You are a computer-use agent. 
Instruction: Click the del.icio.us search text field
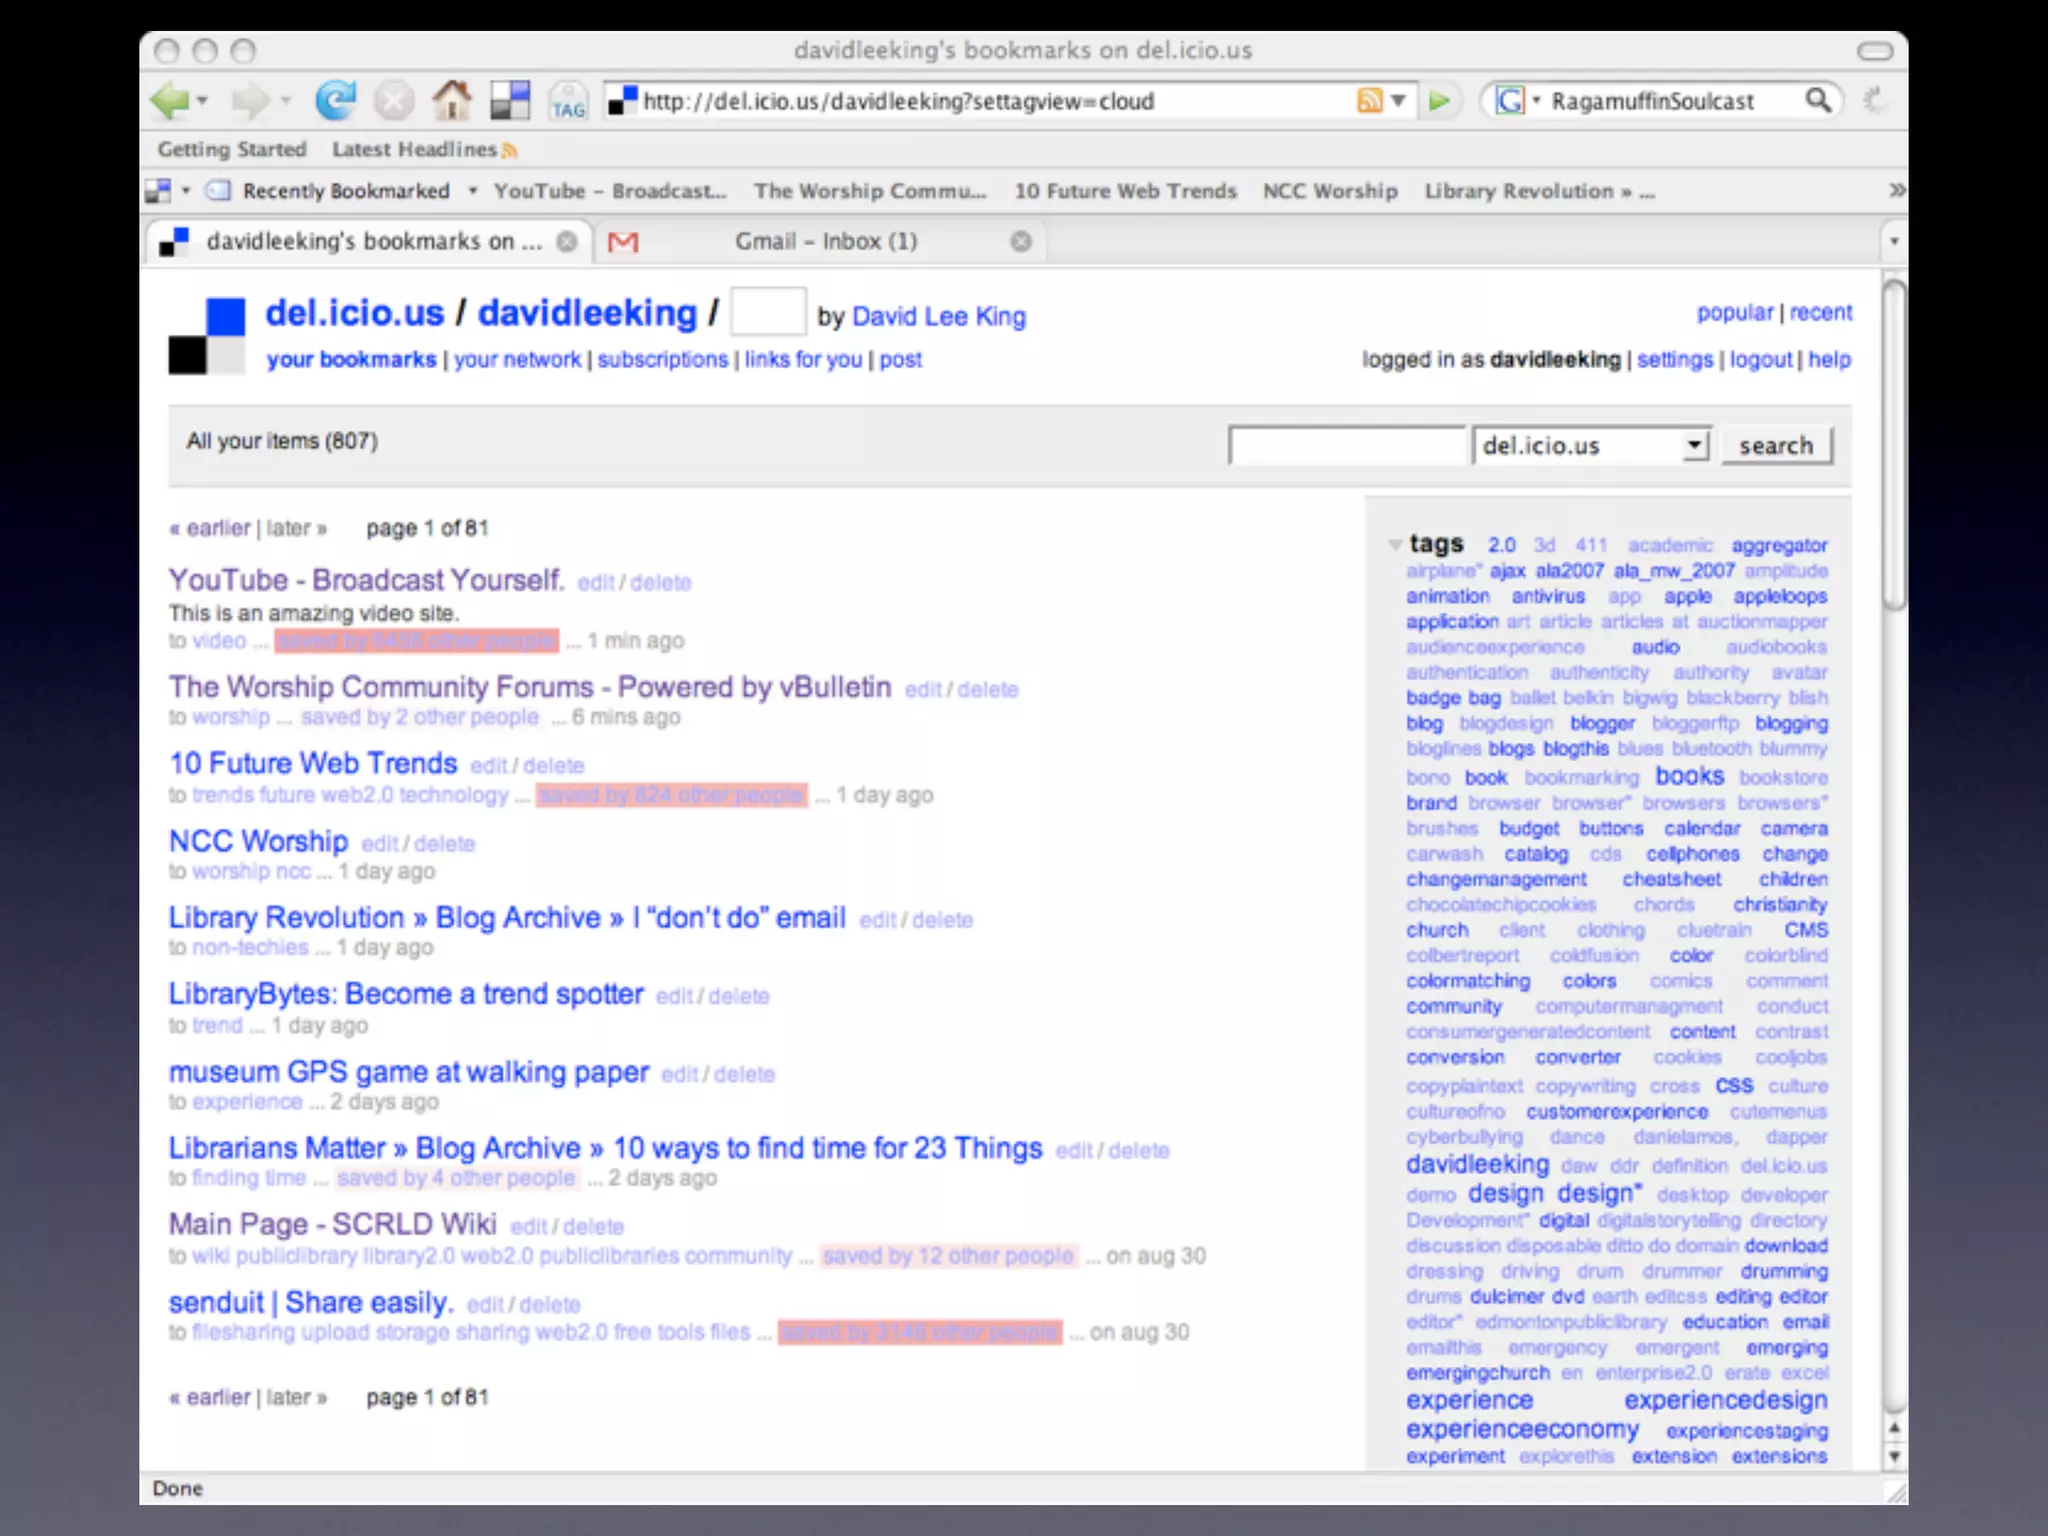pos(1346,445)
